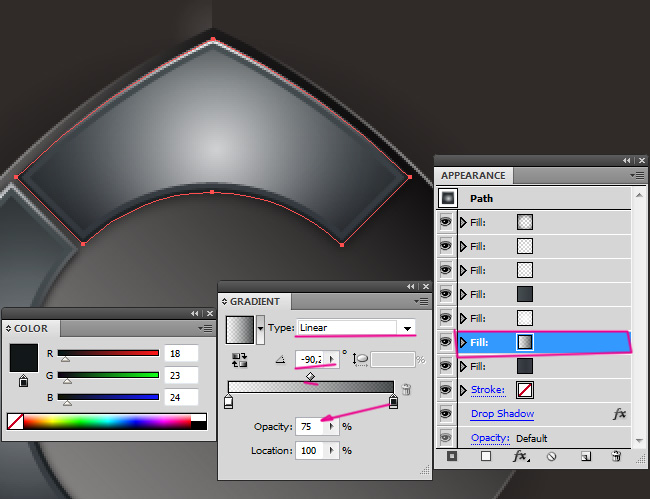The image size is (650, 499).
Task: Hide the Drop Shadow effect
Action: [x=446, y=414]
